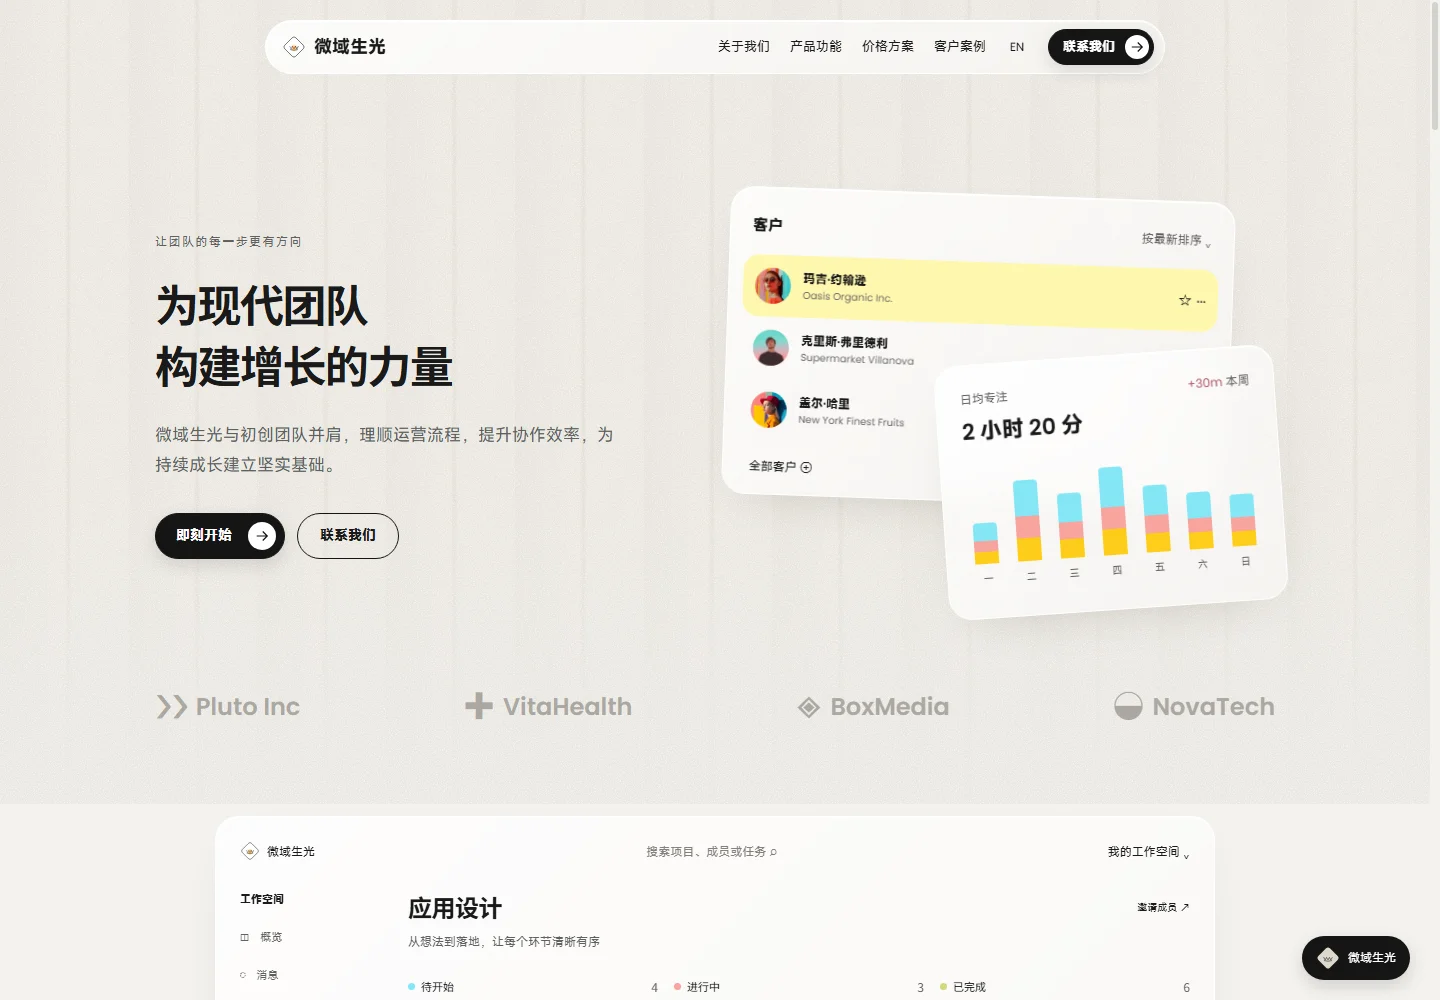Click the search magnifier icon in workspace panel

[773, 852]
